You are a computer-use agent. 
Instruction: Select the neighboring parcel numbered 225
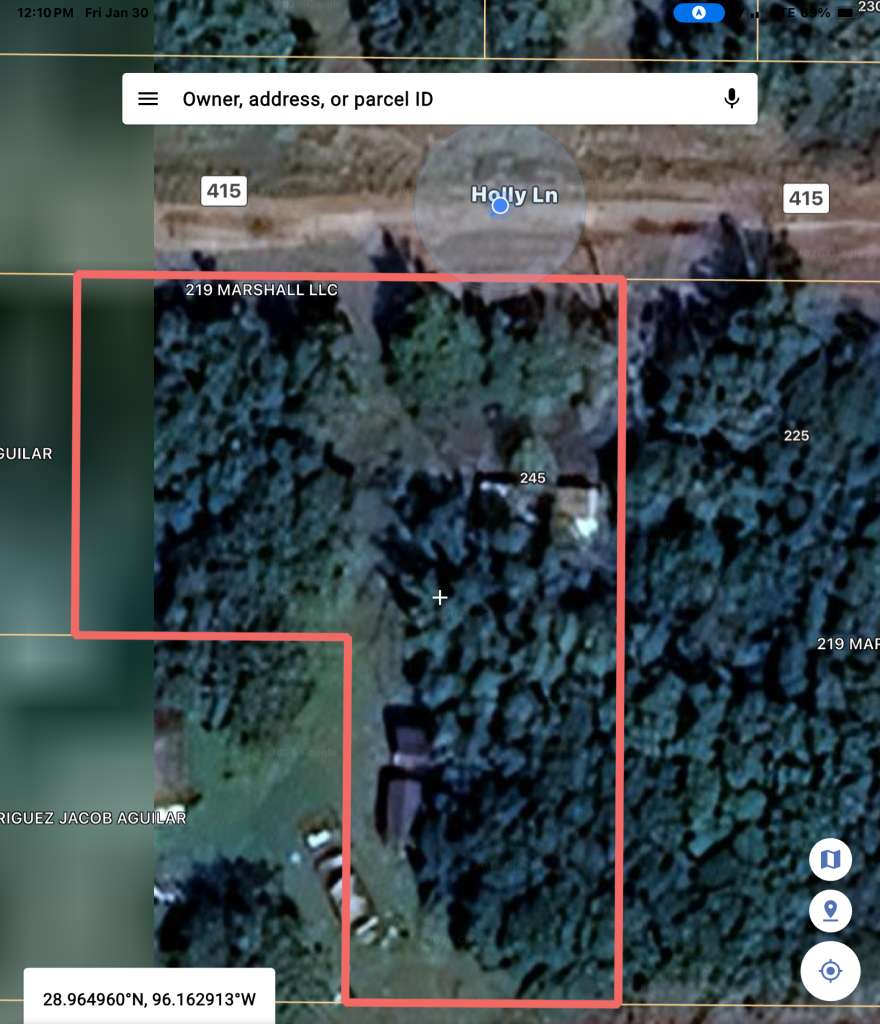pyautogui.click(x=796, y=436)
